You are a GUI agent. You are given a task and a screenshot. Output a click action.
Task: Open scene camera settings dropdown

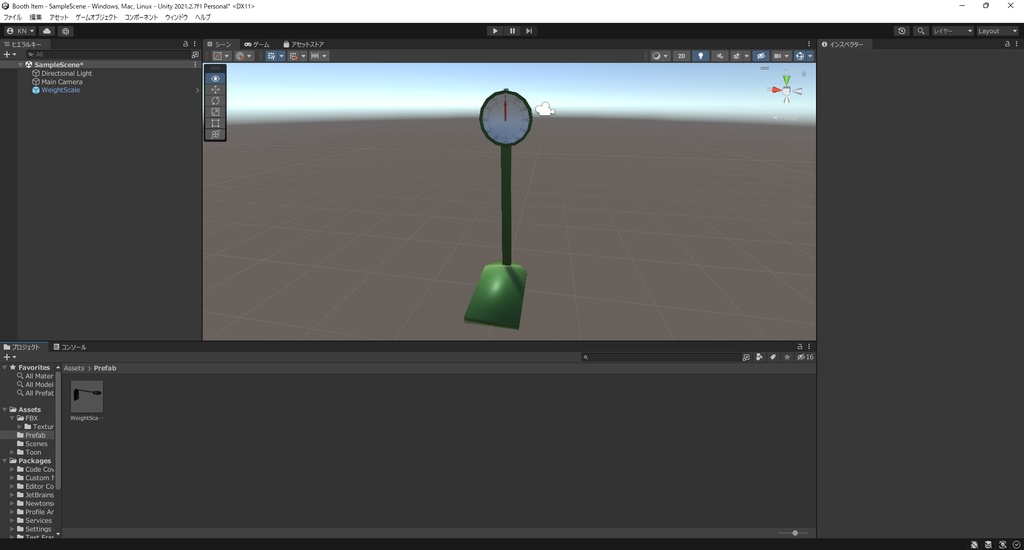pyautogui.click(x=780, y=56)
